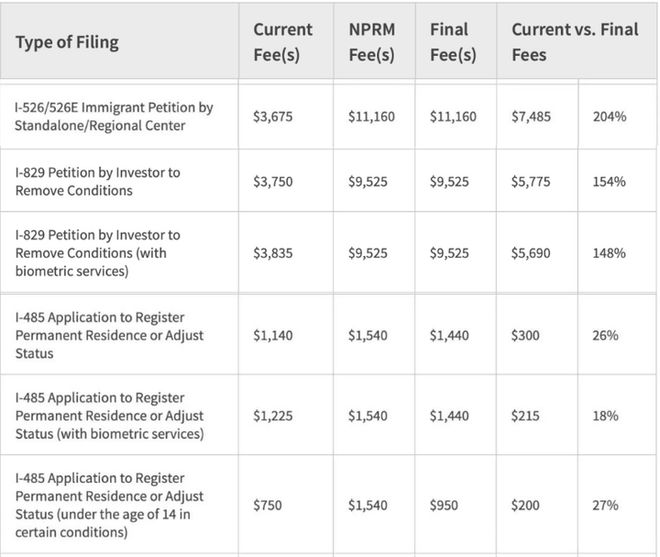Click the $3,750 current fee cell
This screenshot has width=660, height=557.
coord(273,182)
